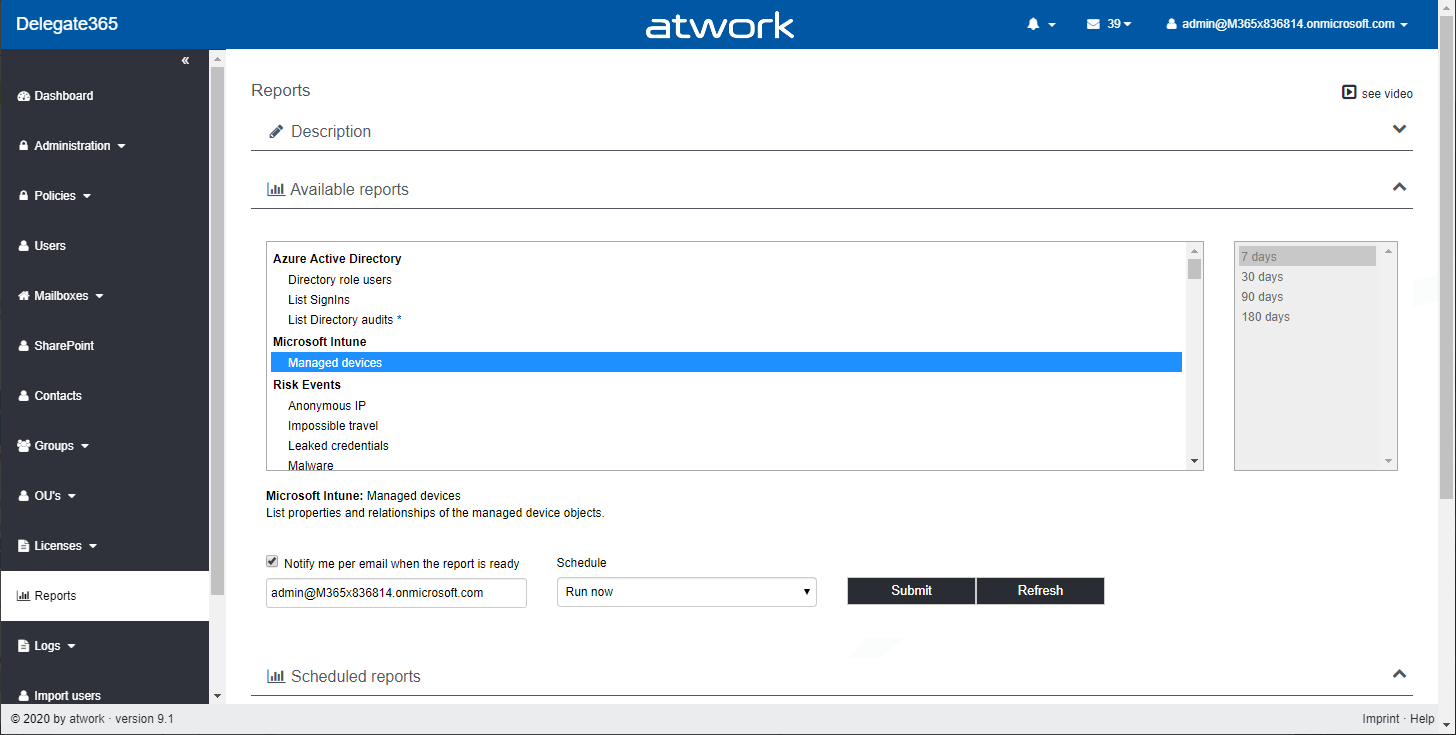Screen dimensions: 1456x735
Task: Open the Schedule Run now dropdown
Action: (686, 592)
